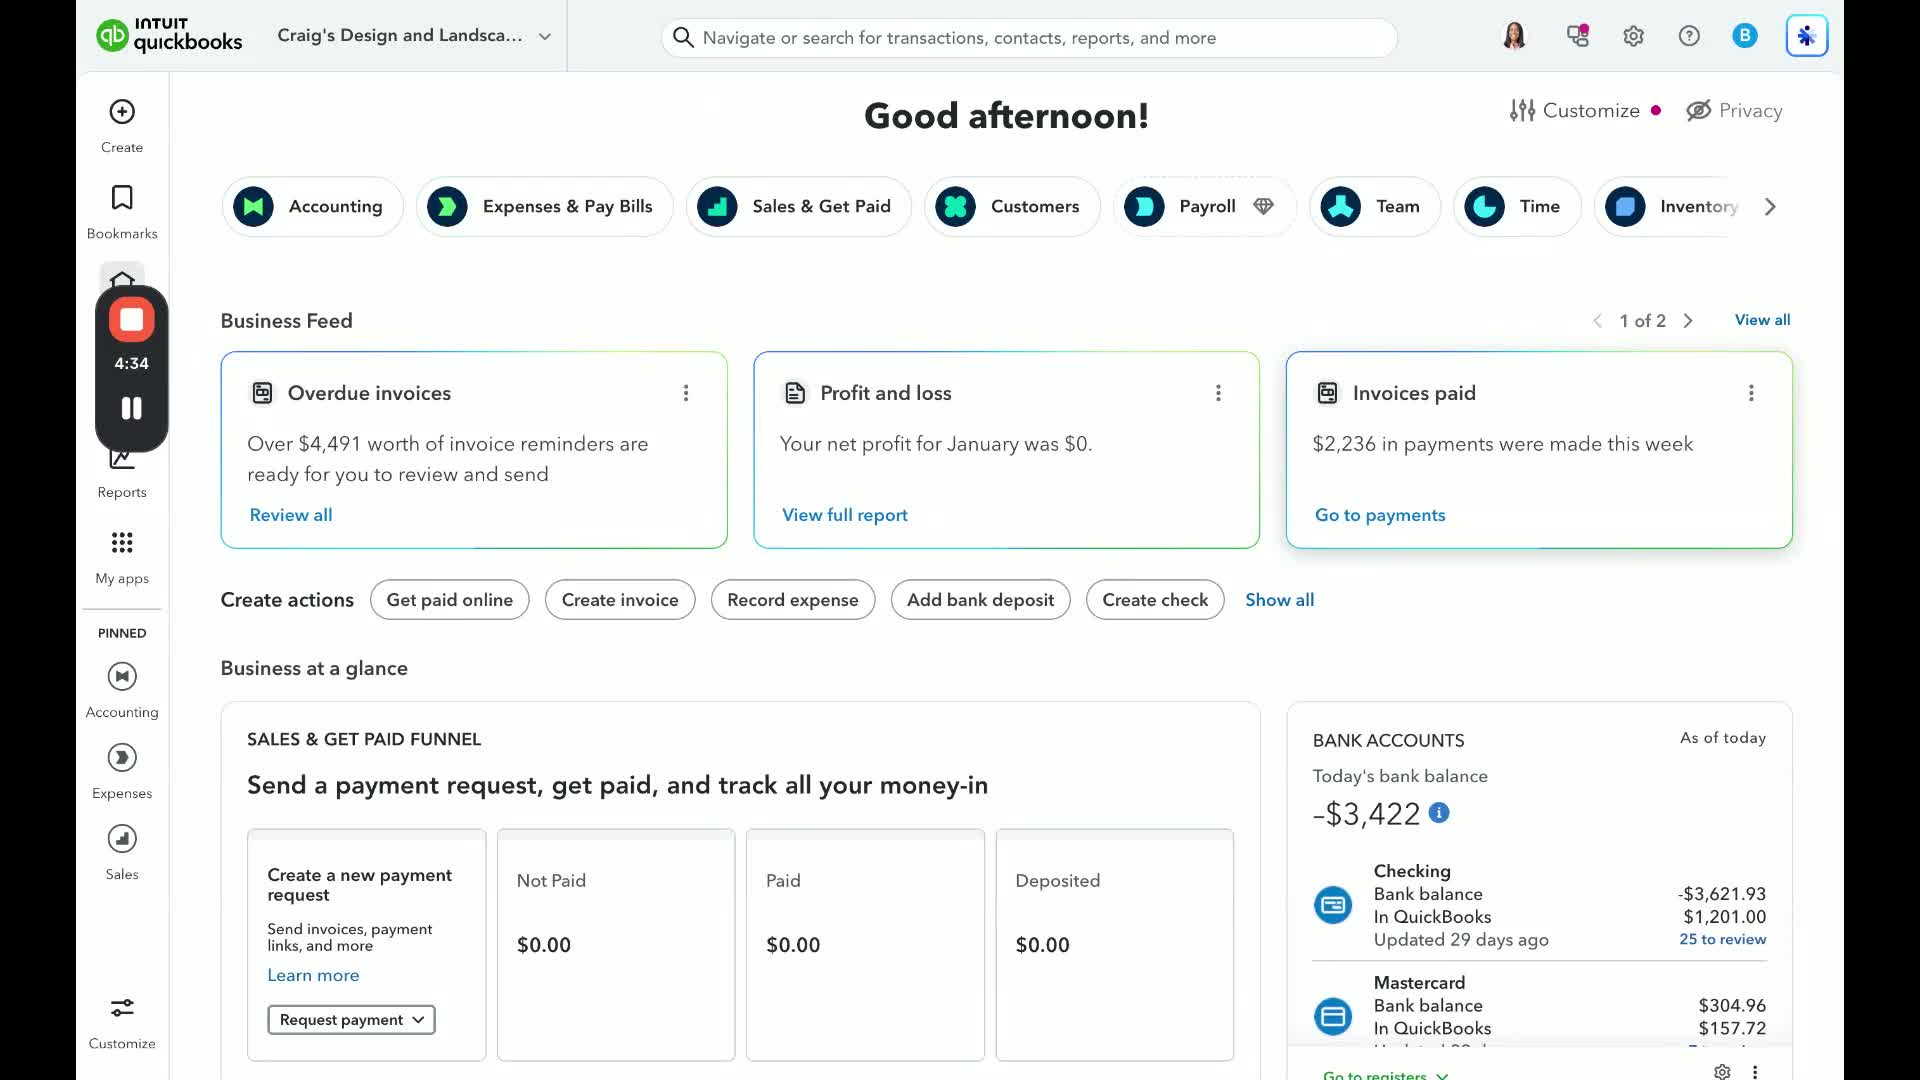1920x1080 pixels.
Task: Stop the screen recording
Action: click(x=131, y=320)
